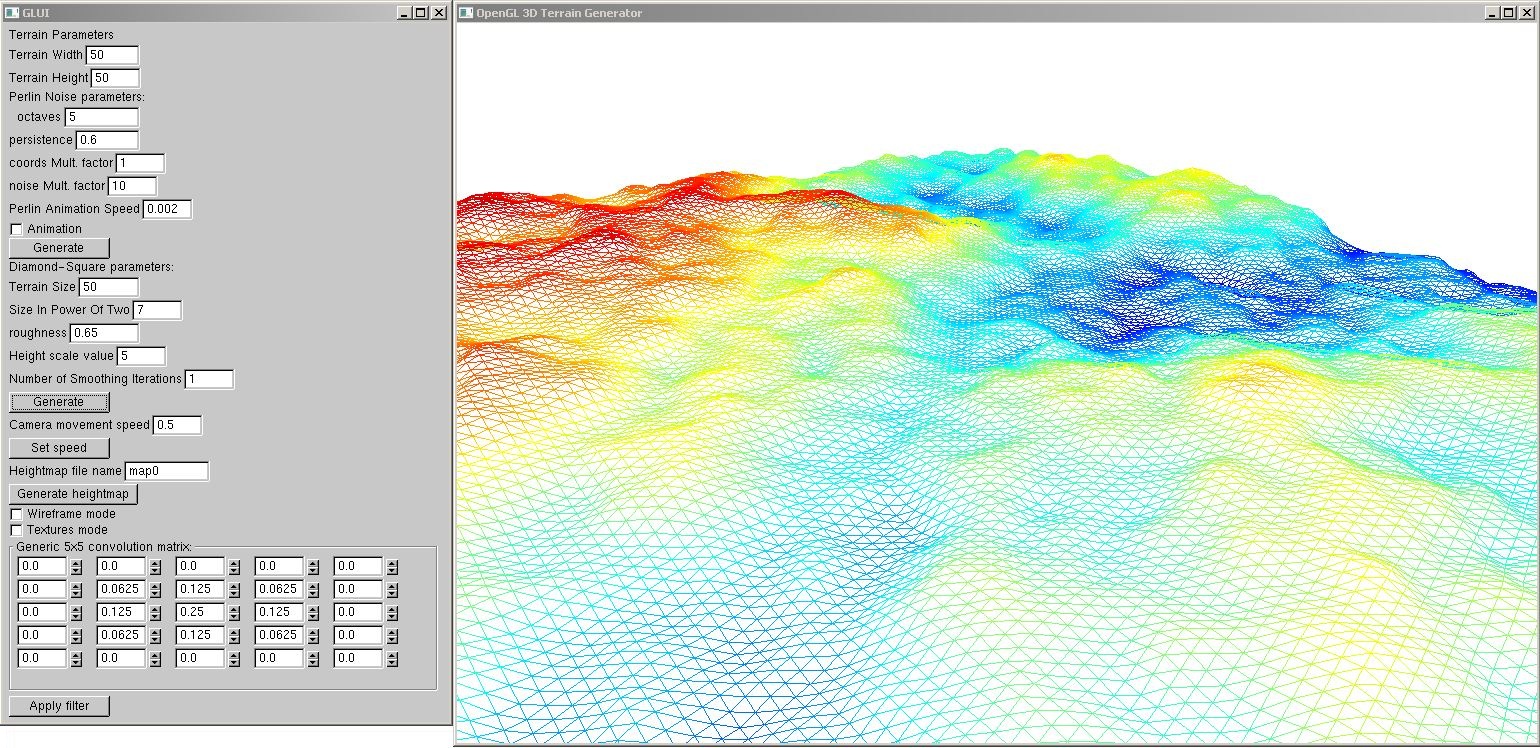Click the noise Mult. factor field
Screen dimensions: 1540x748
point(133,186)
